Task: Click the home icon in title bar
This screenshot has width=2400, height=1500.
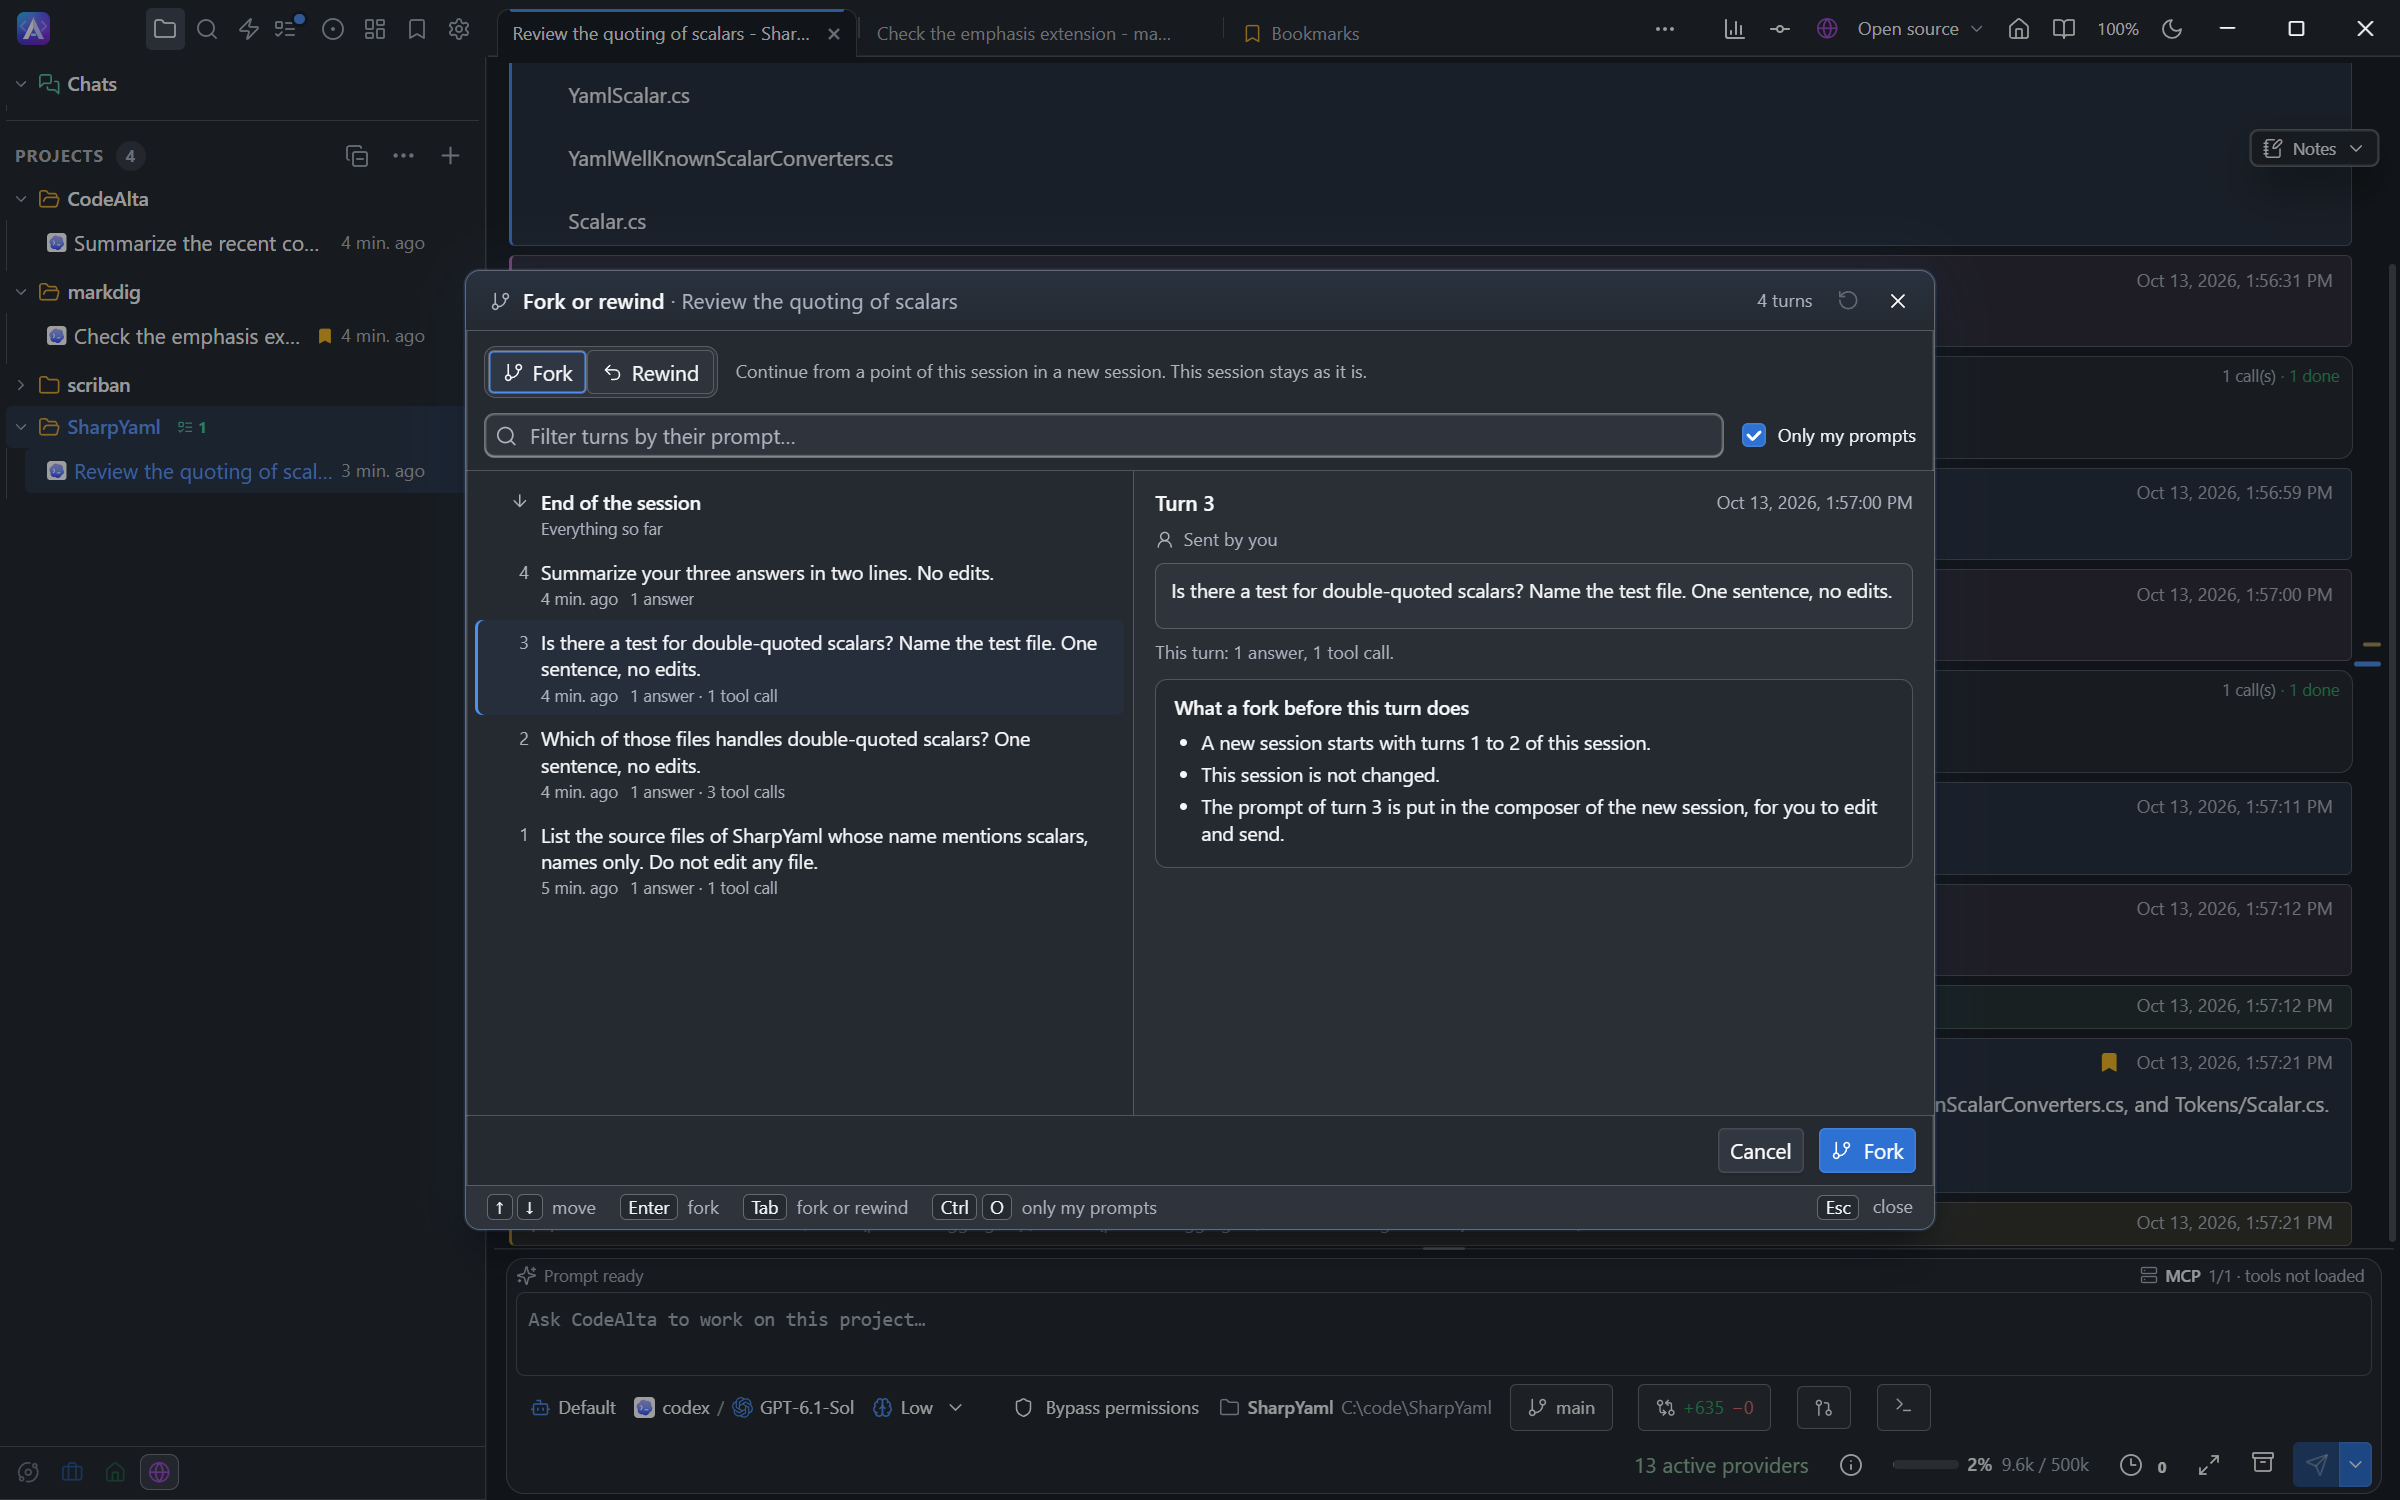Action: (2019, 29)
